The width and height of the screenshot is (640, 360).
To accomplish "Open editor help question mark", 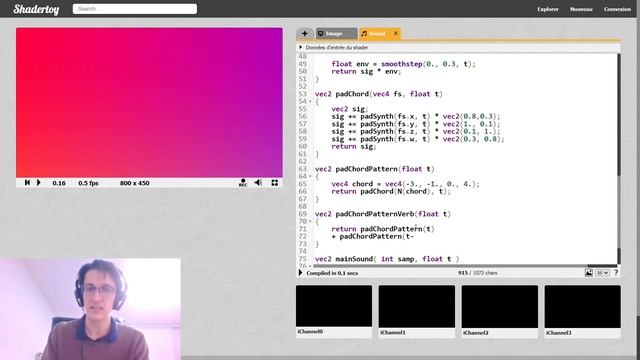I will click(616, 273).
